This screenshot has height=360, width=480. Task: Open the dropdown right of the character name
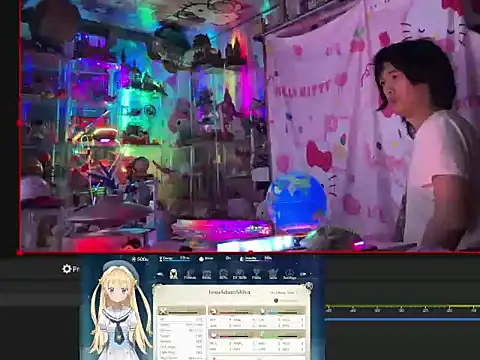click(283, 292)
